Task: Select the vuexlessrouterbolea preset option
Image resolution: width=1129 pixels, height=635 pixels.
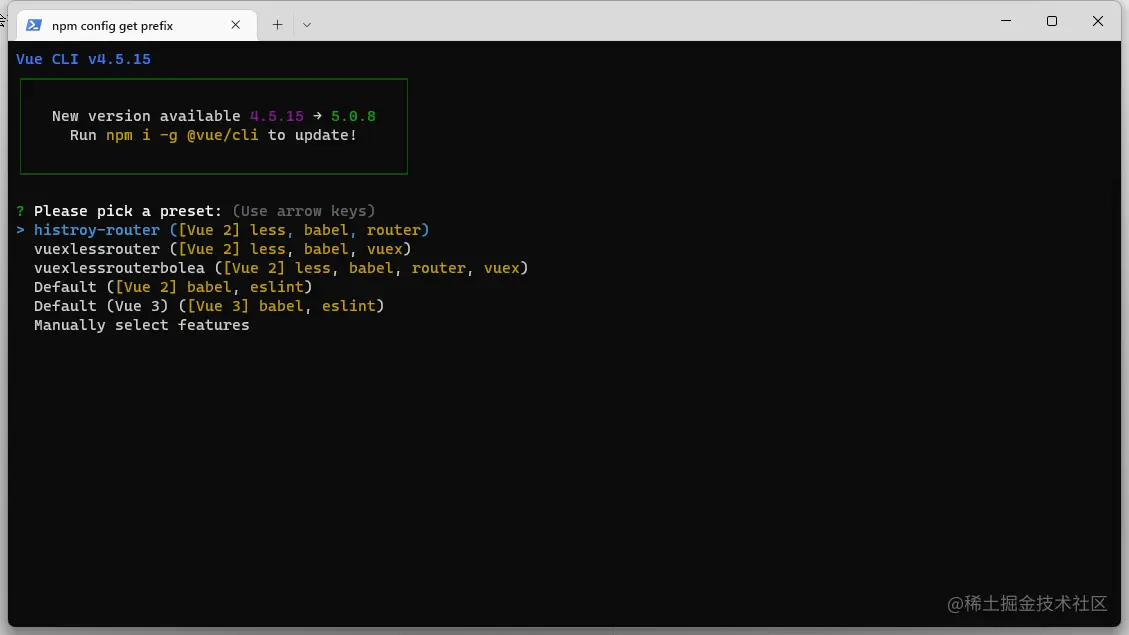Action: 281,268
